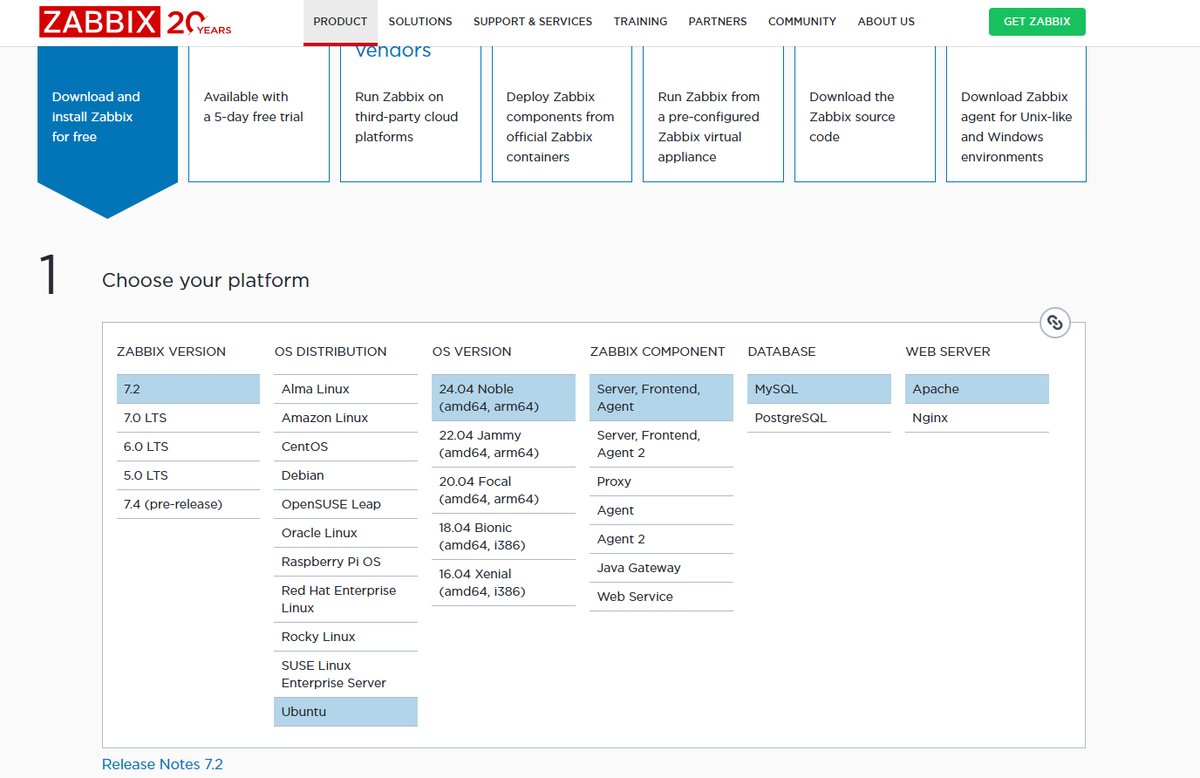Choose Zabbix version 7.2

(x=188, y=389)
